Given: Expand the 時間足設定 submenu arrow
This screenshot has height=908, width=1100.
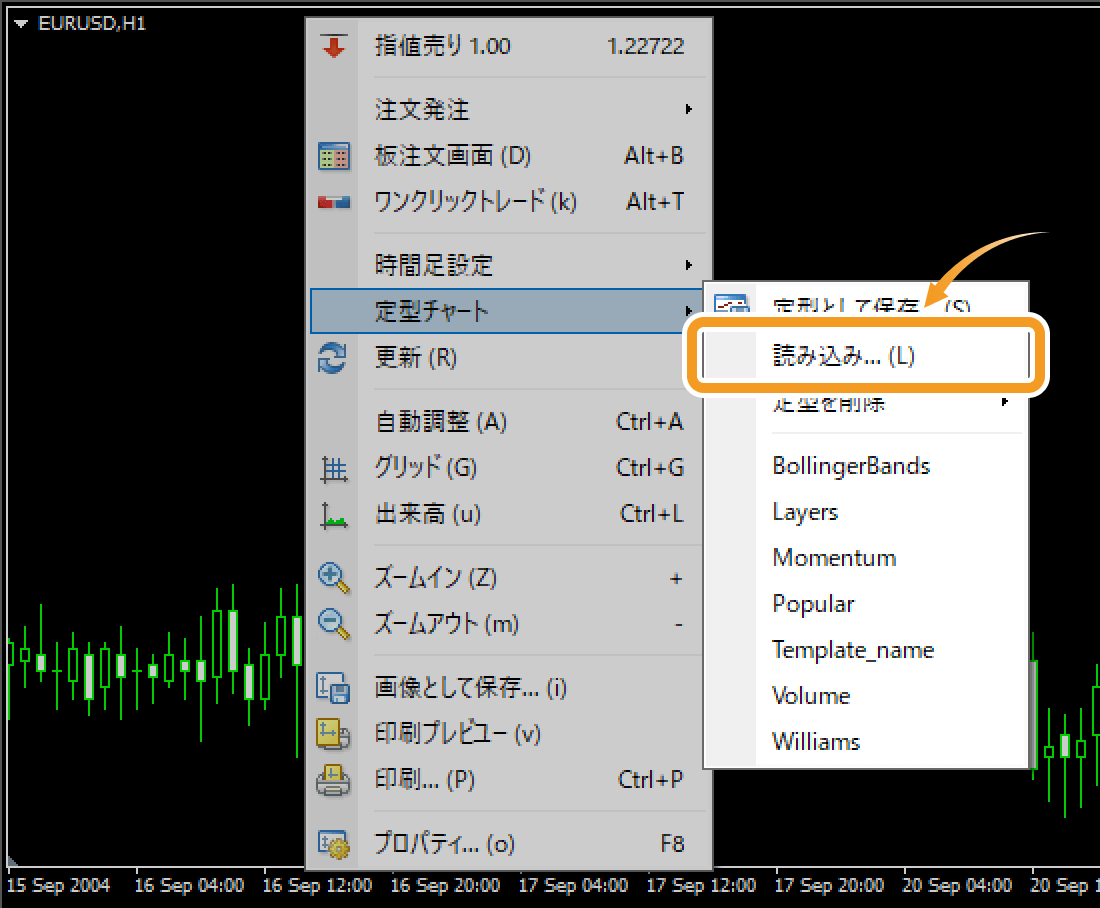Looking at the screenshot, I should pyautogui.click(x=689, y=265).
